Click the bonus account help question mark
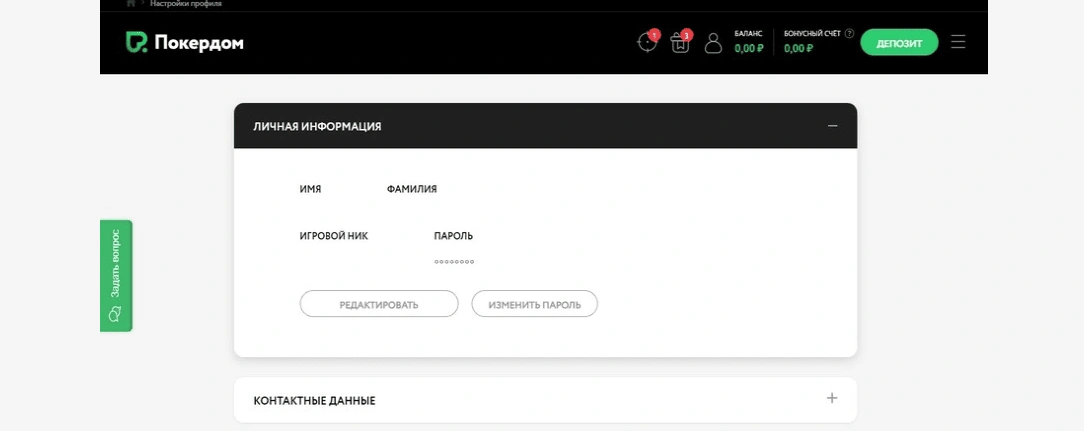 pos(849,33)
